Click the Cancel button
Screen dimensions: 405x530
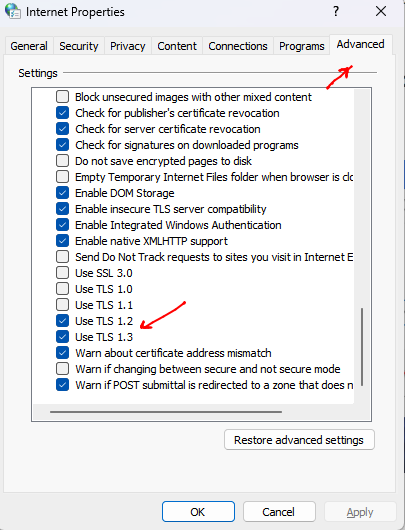pos(279,512)
